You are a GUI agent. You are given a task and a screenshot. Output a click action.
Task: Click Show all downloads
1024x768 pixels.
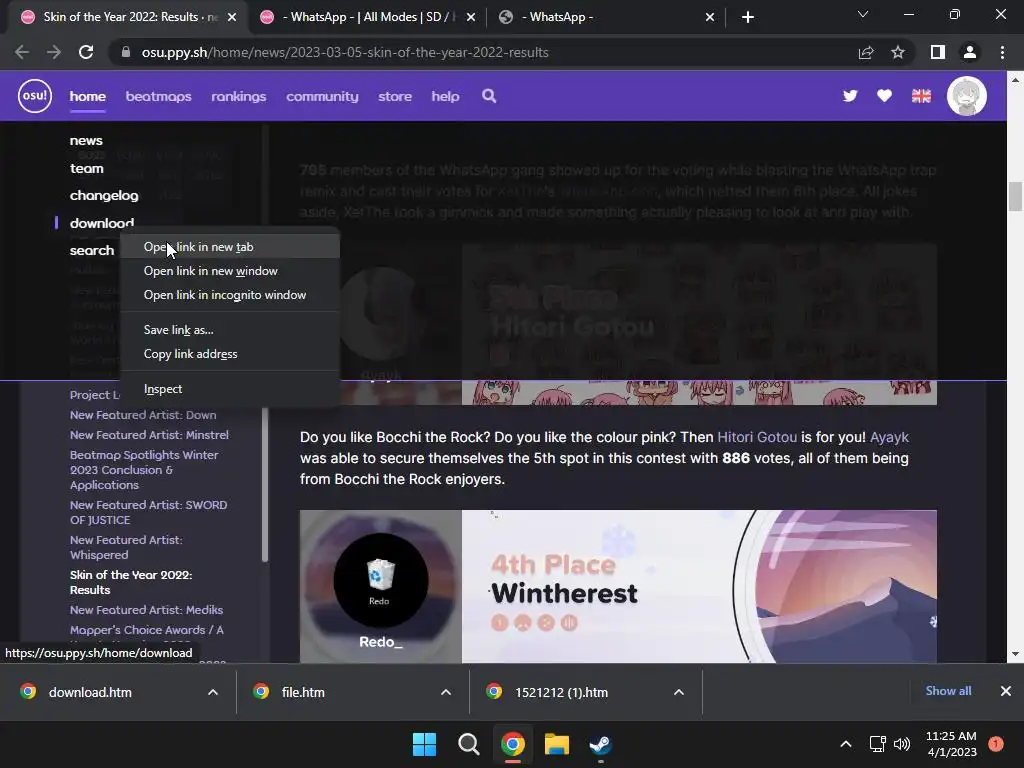point(948,691)
